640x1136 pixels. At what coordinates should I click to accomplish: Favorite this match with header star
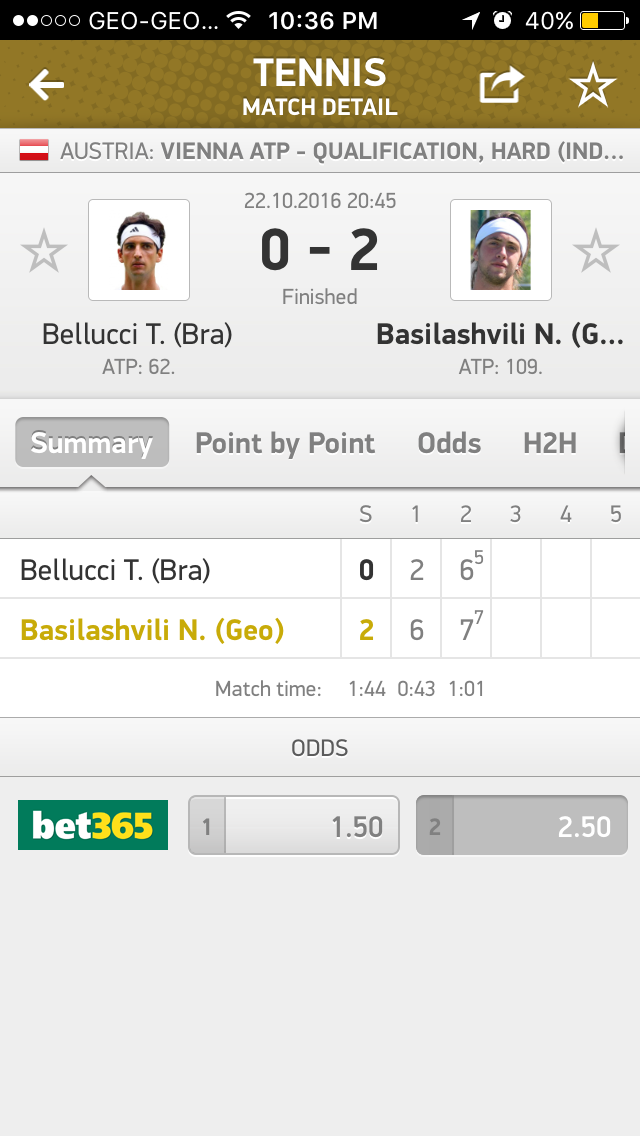pyautogui.click(x=593, y=86)
